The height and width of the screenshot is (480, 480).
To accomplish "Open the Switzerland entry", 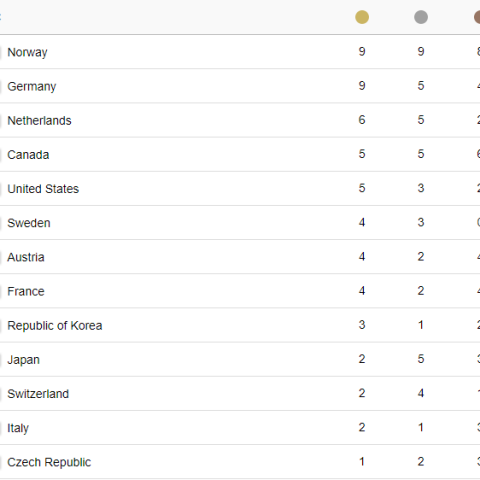I will click(x=38, y=394).
